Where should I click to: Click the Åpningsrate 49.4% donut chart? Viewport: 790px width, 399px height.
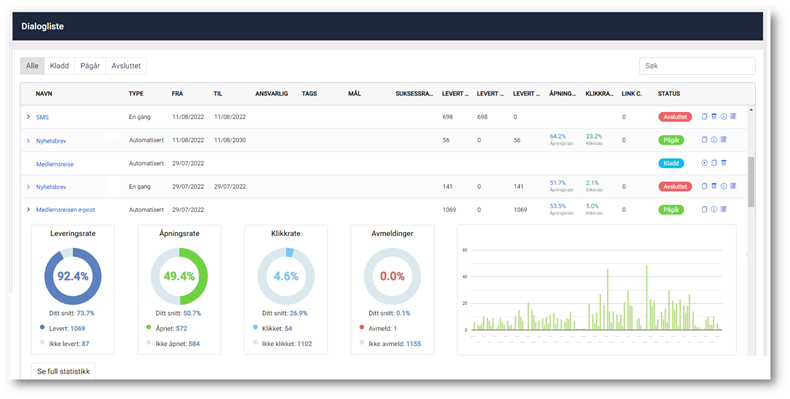tap(179, 276)
